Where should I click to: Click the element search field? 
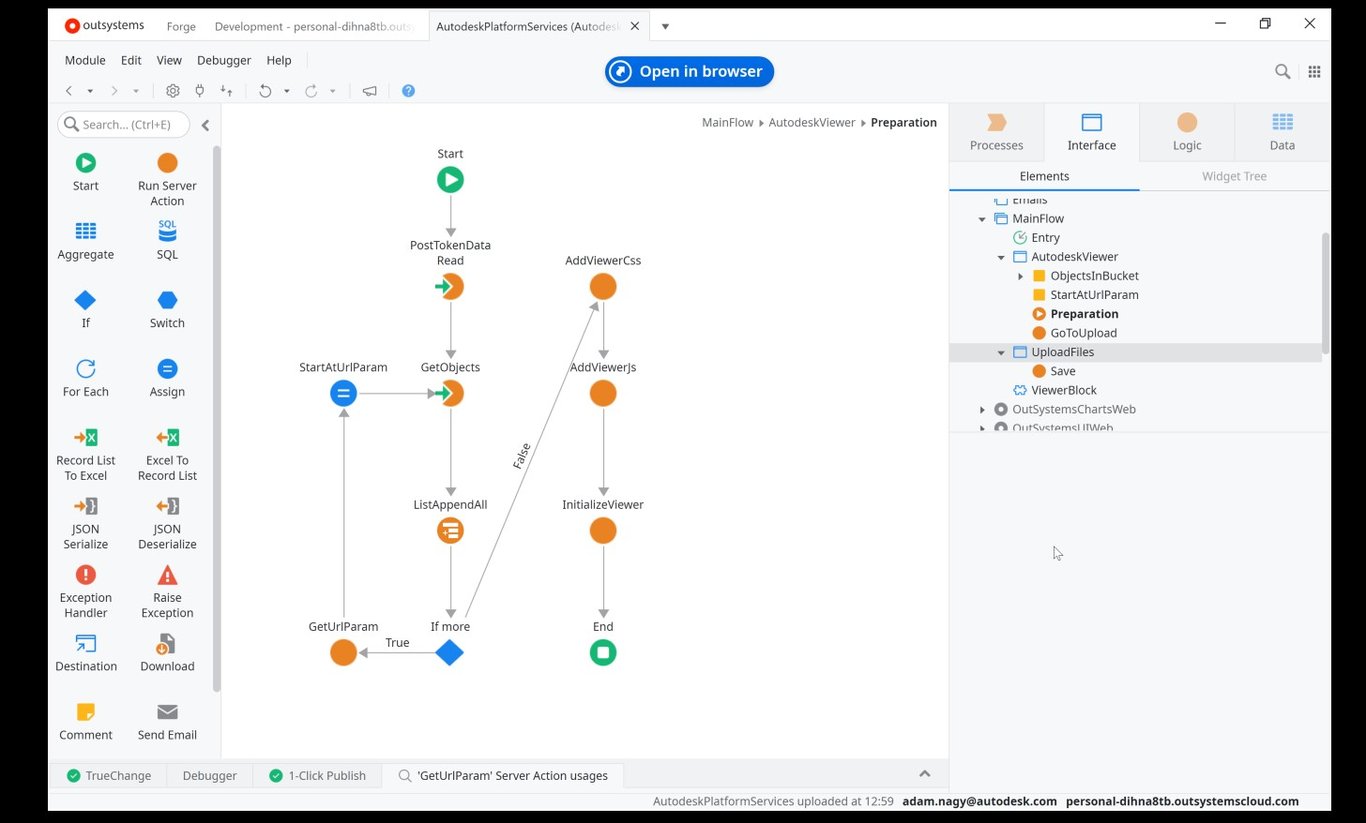pyautogui.click(x=123, y=124)
